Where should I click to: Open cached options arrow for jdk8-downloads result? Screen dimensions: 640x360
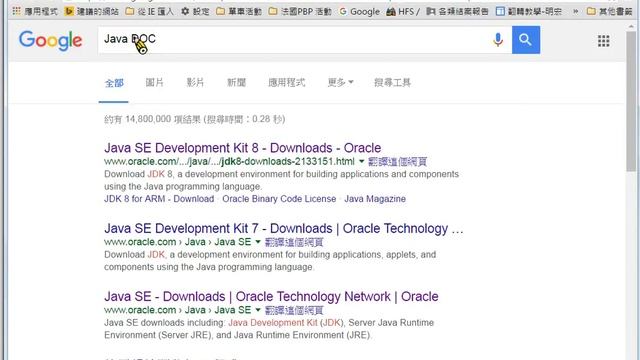[361, 162]
